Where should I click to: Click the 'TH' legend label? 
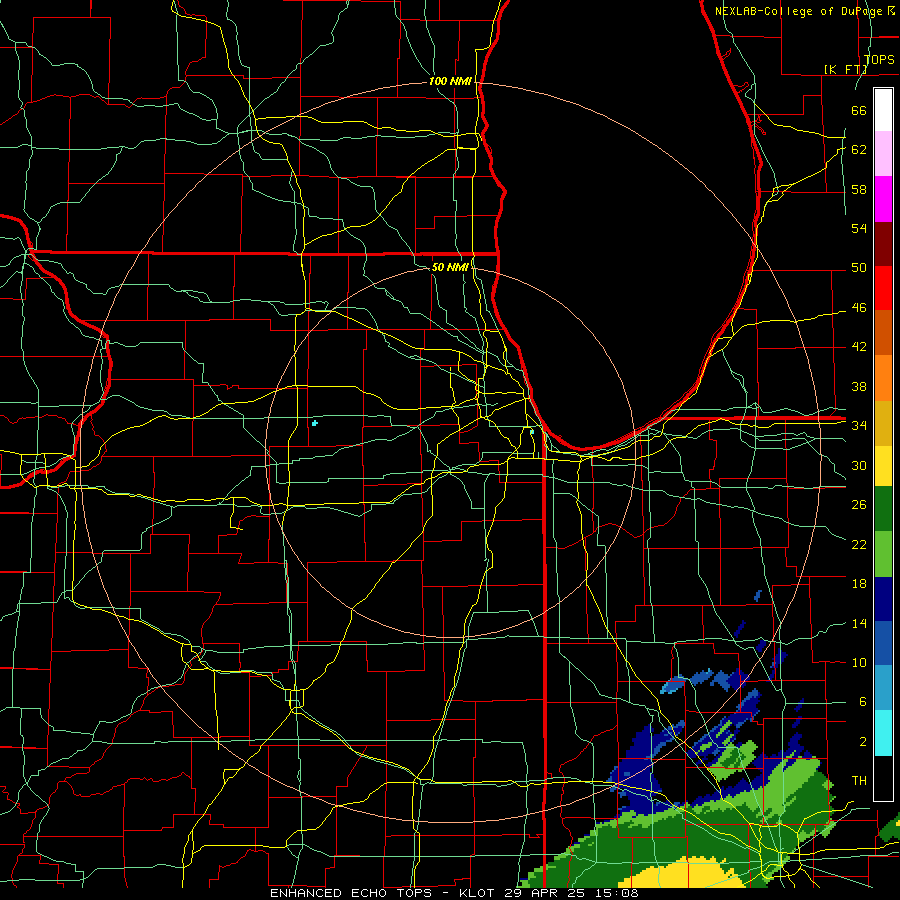tap(859, 781)
